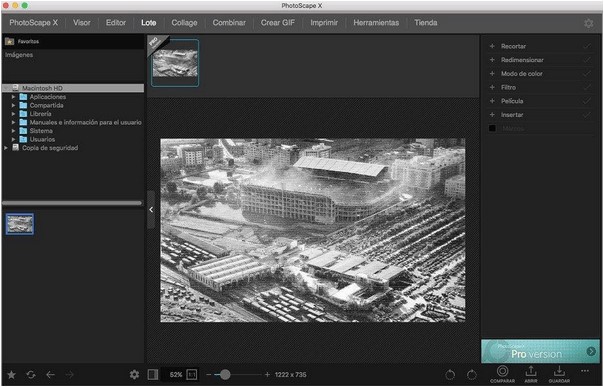The width and height of the screenshot is (604, 387).
Task: Toggle the Película checkmark
Action: coord(587,101)
